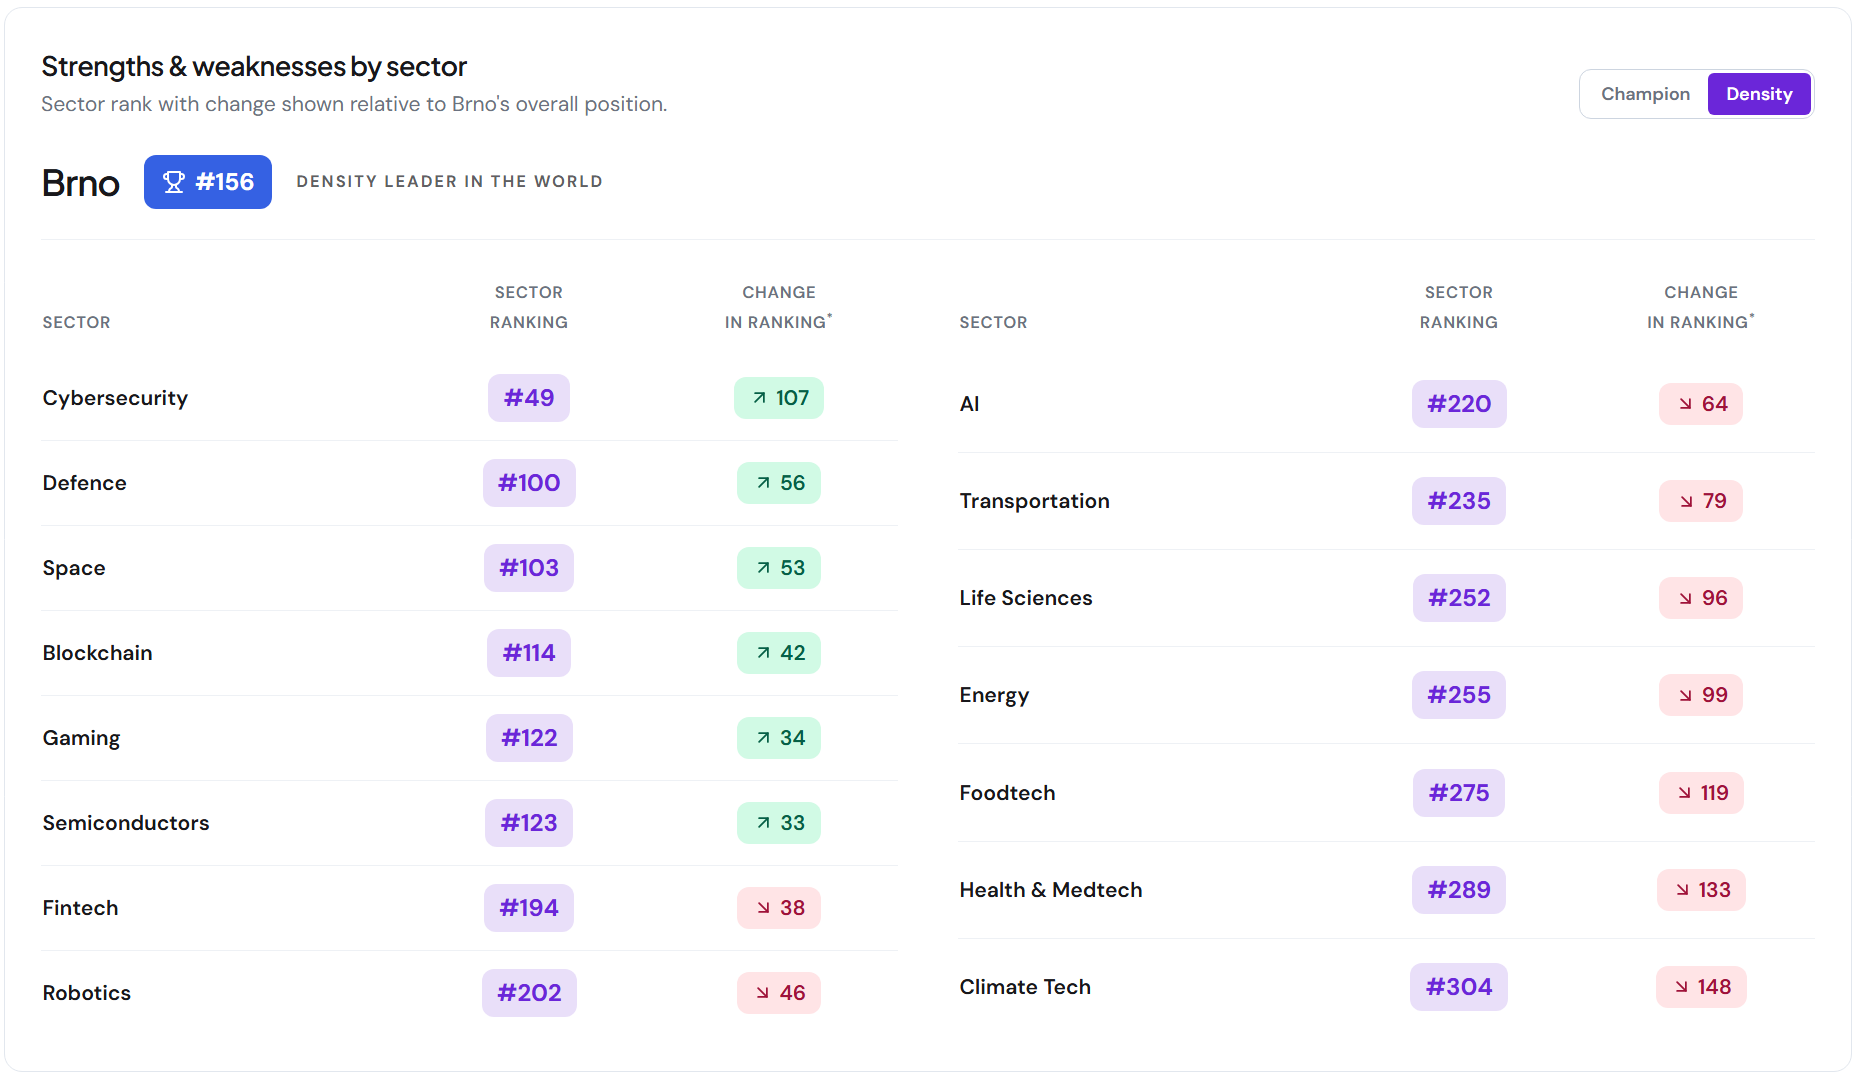The image size is (1860, 1083).
Task: Click the down arrow in Energy change
Action: pyautogui.click(x=1686, y=695)
